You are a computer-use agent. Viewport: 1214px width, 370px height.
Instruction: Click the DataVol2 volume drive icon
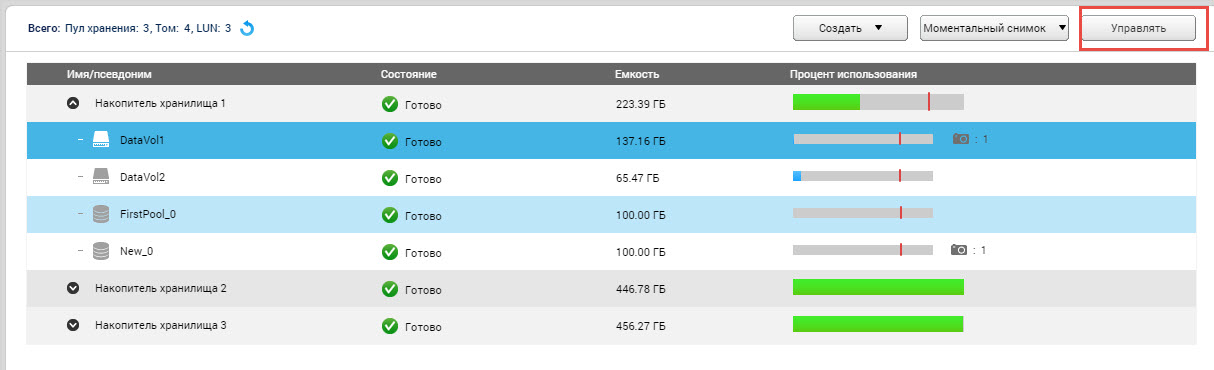coord(101,176)
